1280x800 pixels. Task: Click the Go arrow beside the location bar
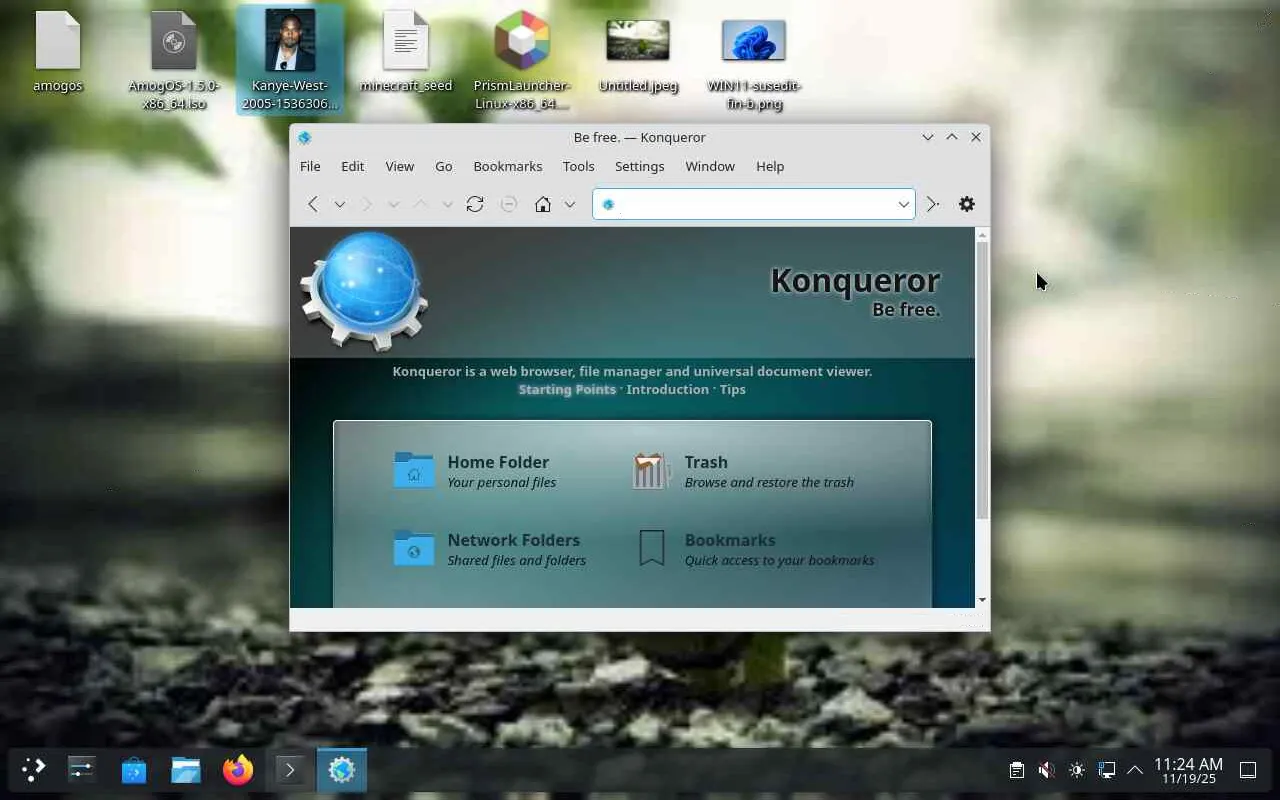(932, 204)
